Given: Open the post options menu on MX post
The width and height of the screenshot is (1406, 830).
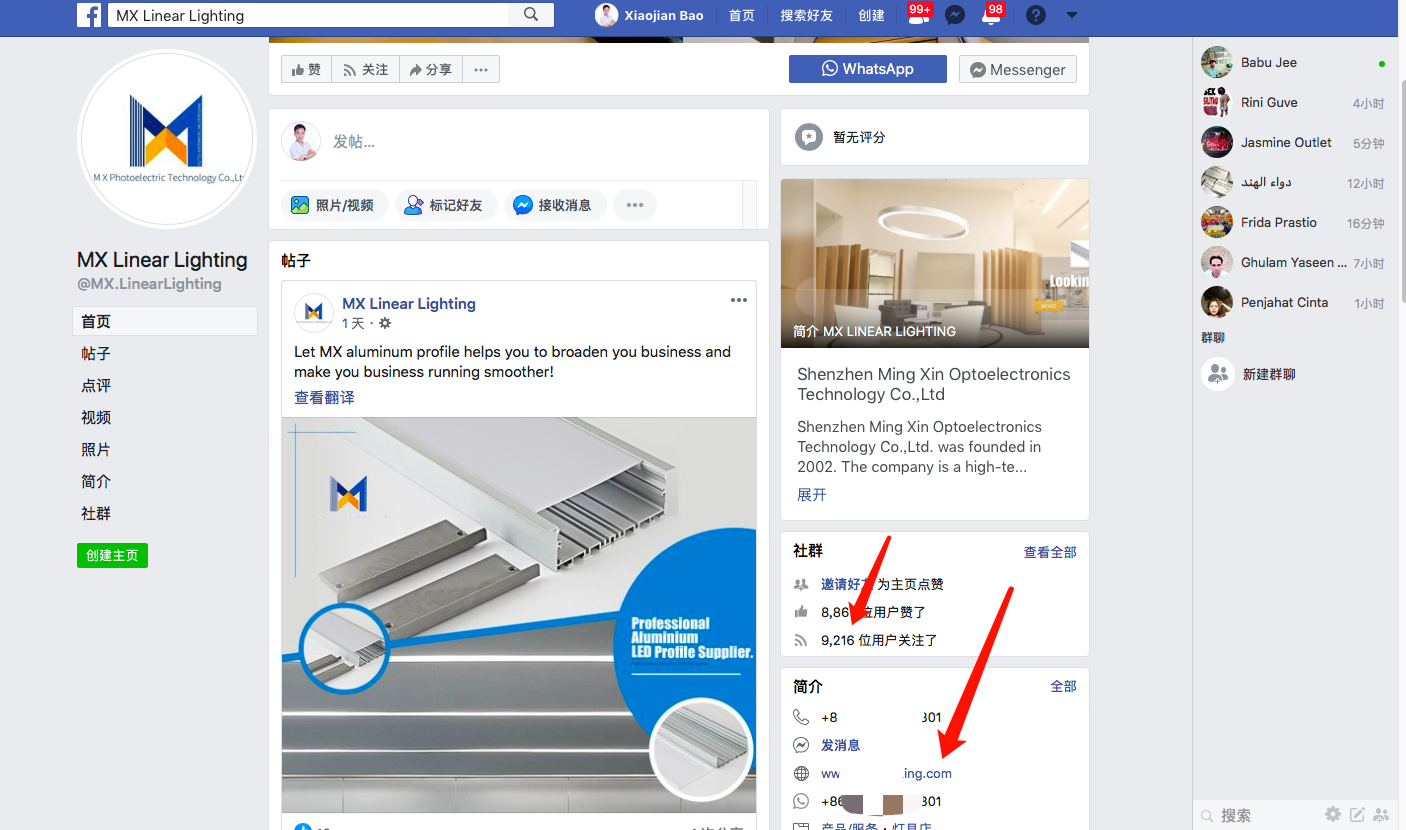Looking at the screenshot, I should [739, 300].
